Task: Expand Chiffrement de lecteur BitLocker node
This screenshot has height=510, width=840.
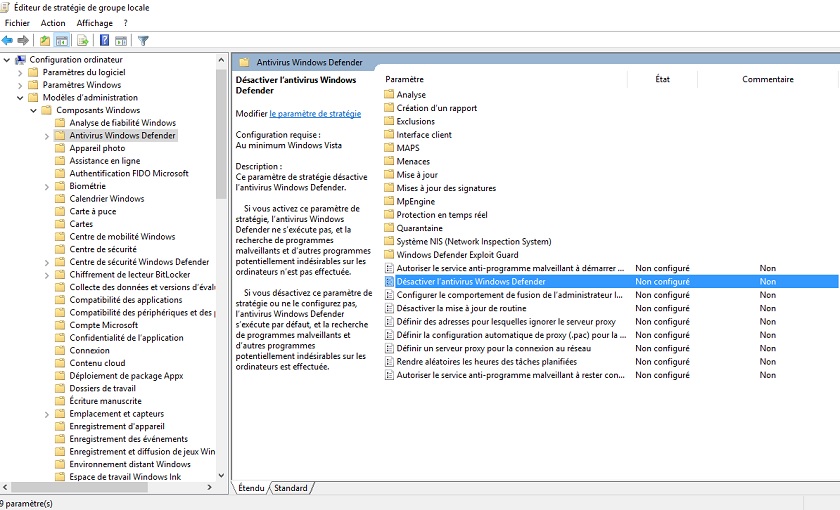Action: [47, 275]
